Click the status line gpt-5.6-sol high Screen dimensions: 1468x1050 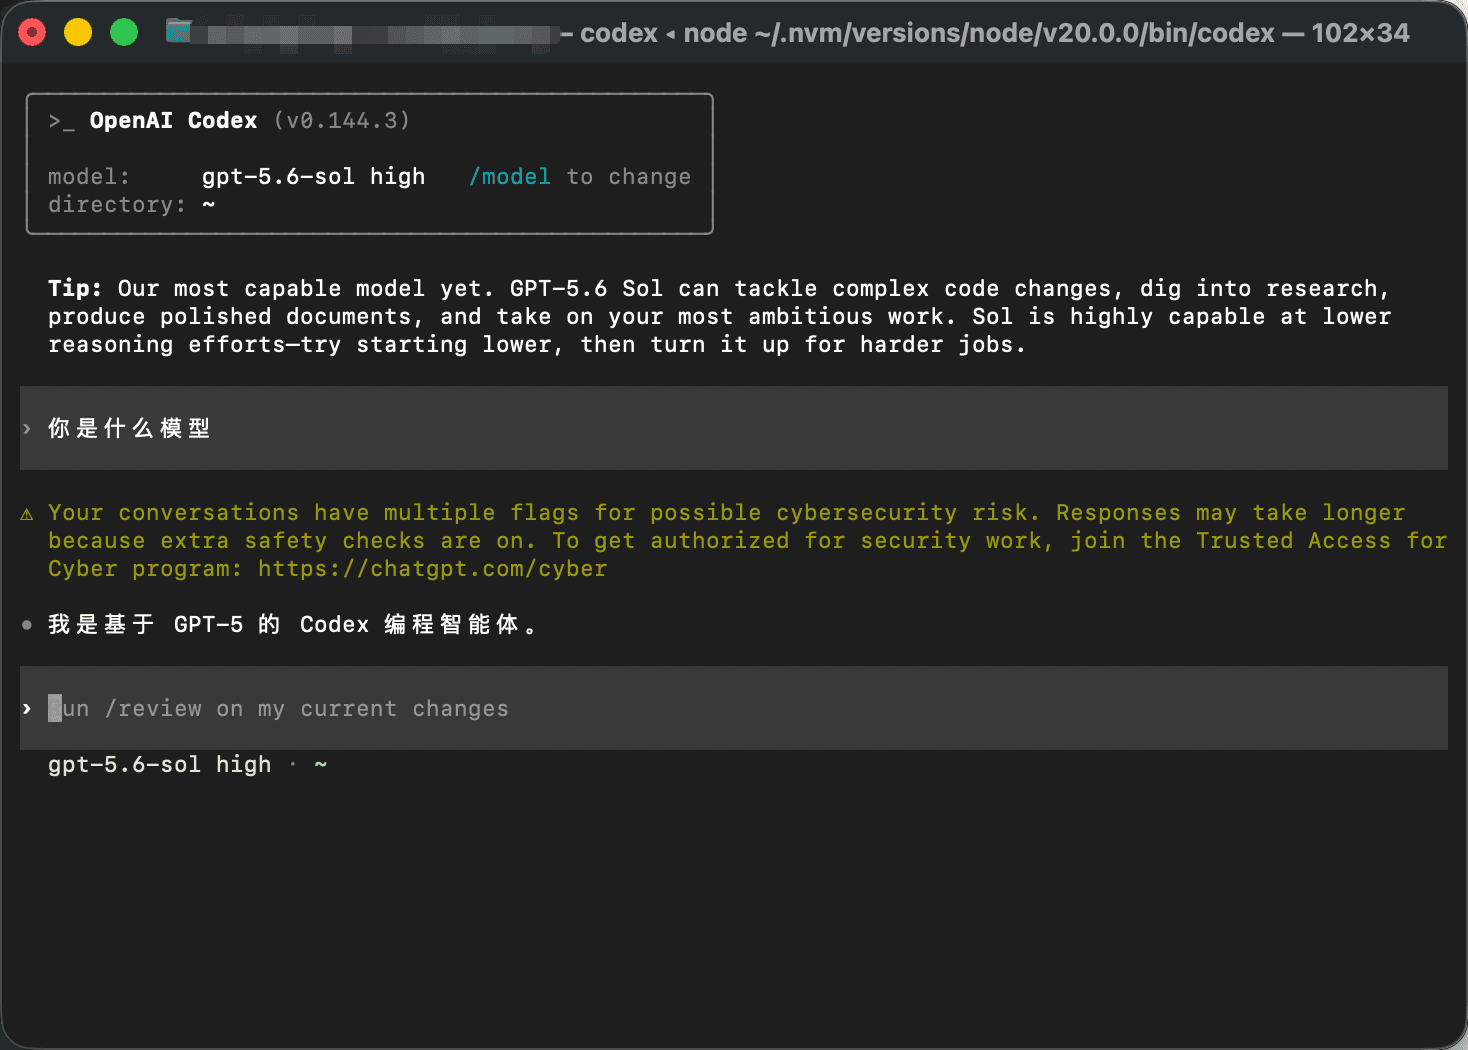coord(160,765)
